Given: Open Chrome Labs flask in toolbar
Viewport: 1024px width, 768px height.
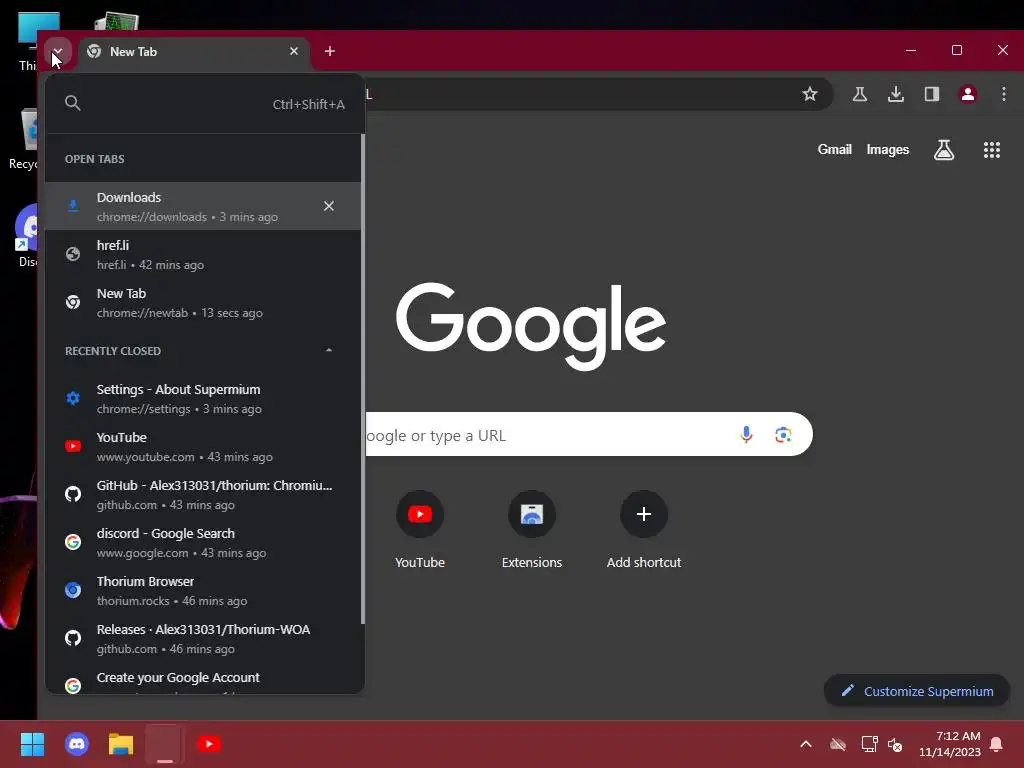Looking at the screenshot, I should (860, 94).
